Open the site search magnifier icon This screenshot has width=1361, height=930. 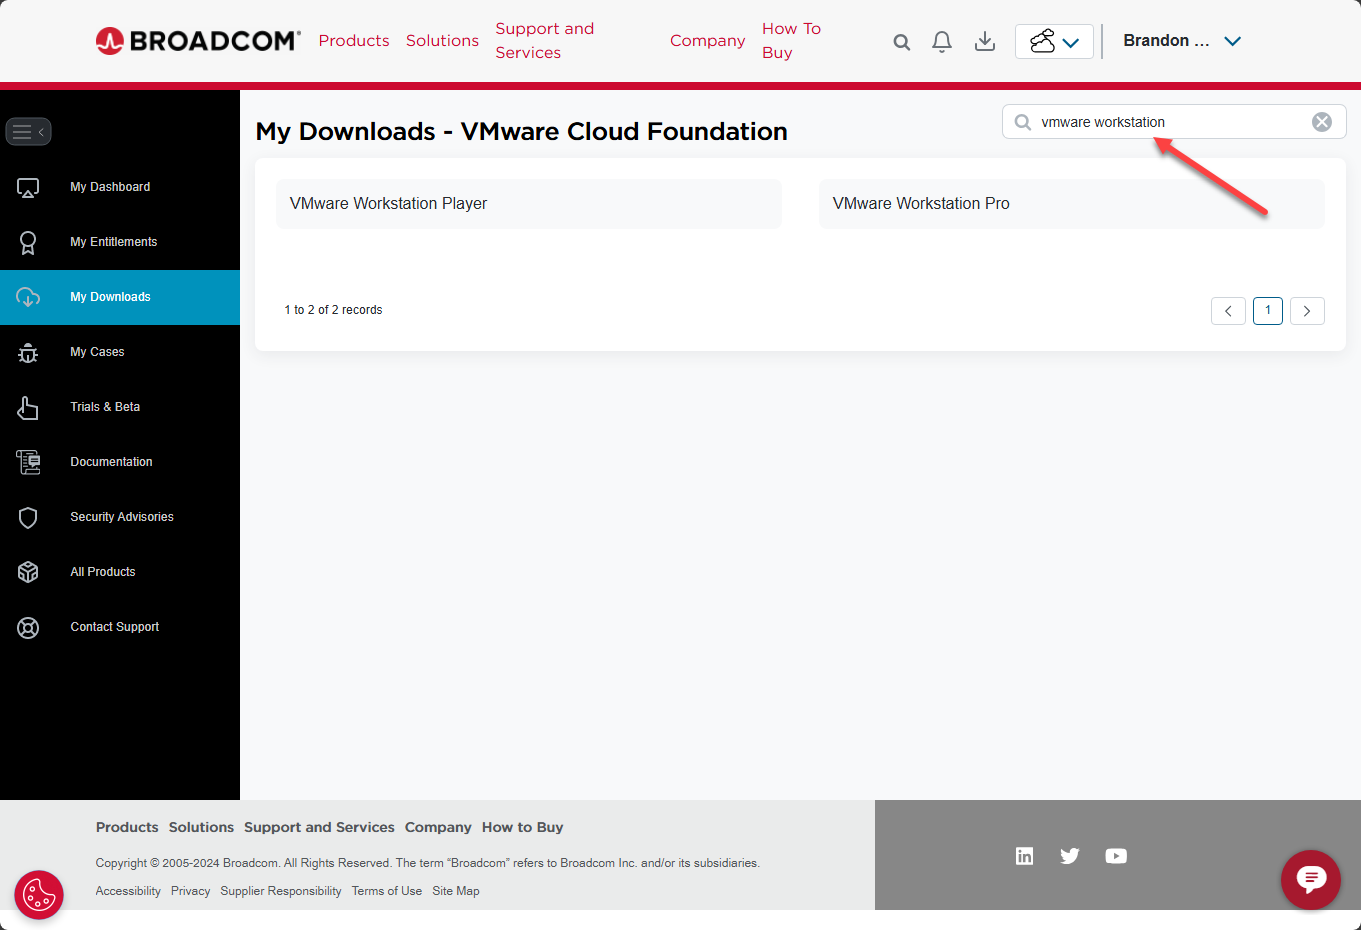coord(902,42)
